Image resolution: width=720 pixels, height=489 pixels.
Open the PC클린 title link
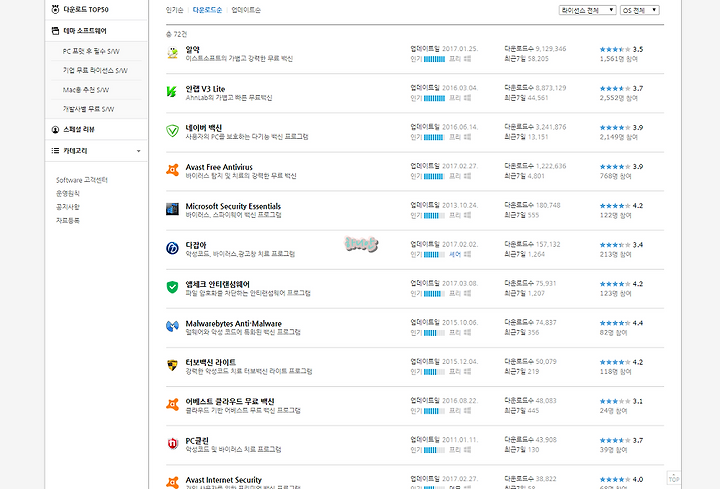197,441
